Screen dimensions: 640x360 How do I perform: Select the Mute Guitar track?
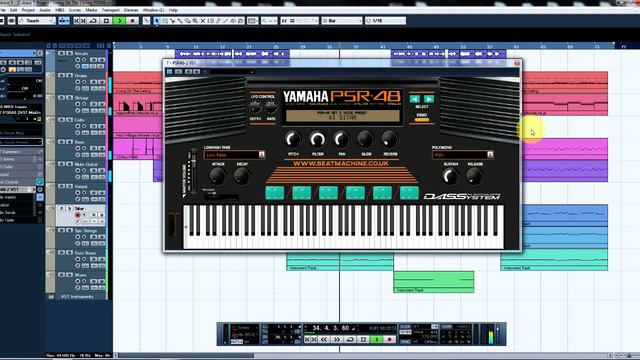click(87, 164)
